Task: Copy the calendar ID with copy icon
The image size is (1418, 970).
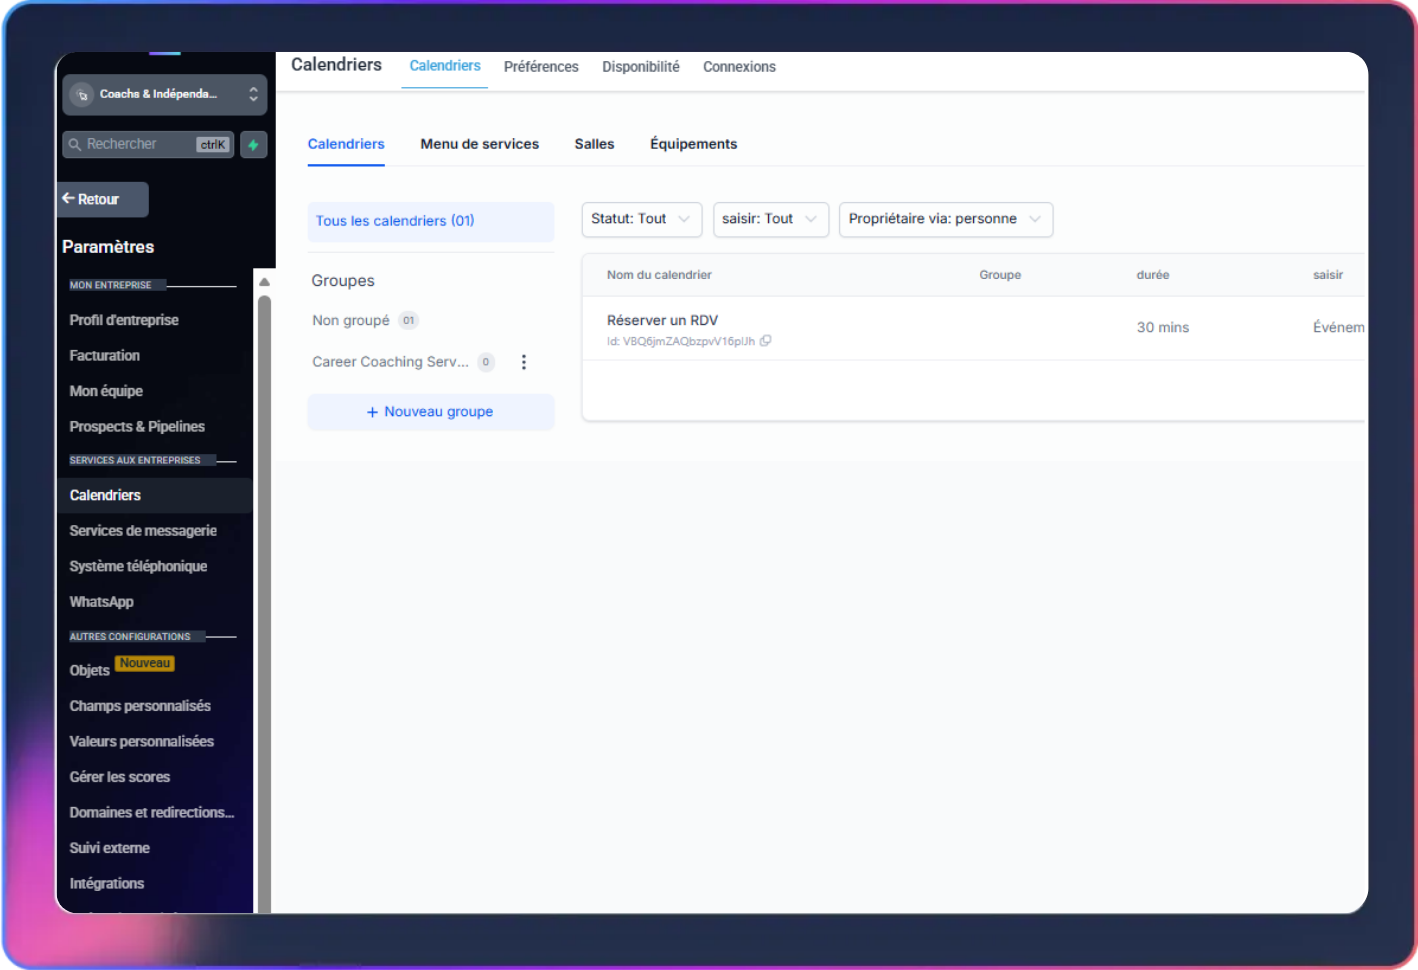Action: (766, 341)
